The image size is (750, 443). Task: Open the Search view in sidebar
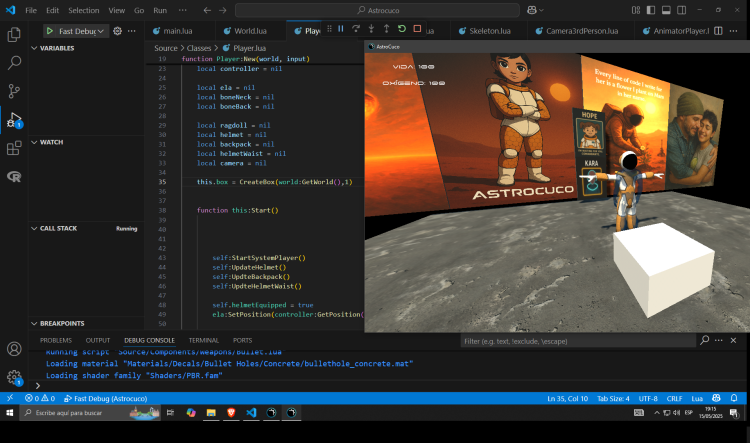point(14,62)
